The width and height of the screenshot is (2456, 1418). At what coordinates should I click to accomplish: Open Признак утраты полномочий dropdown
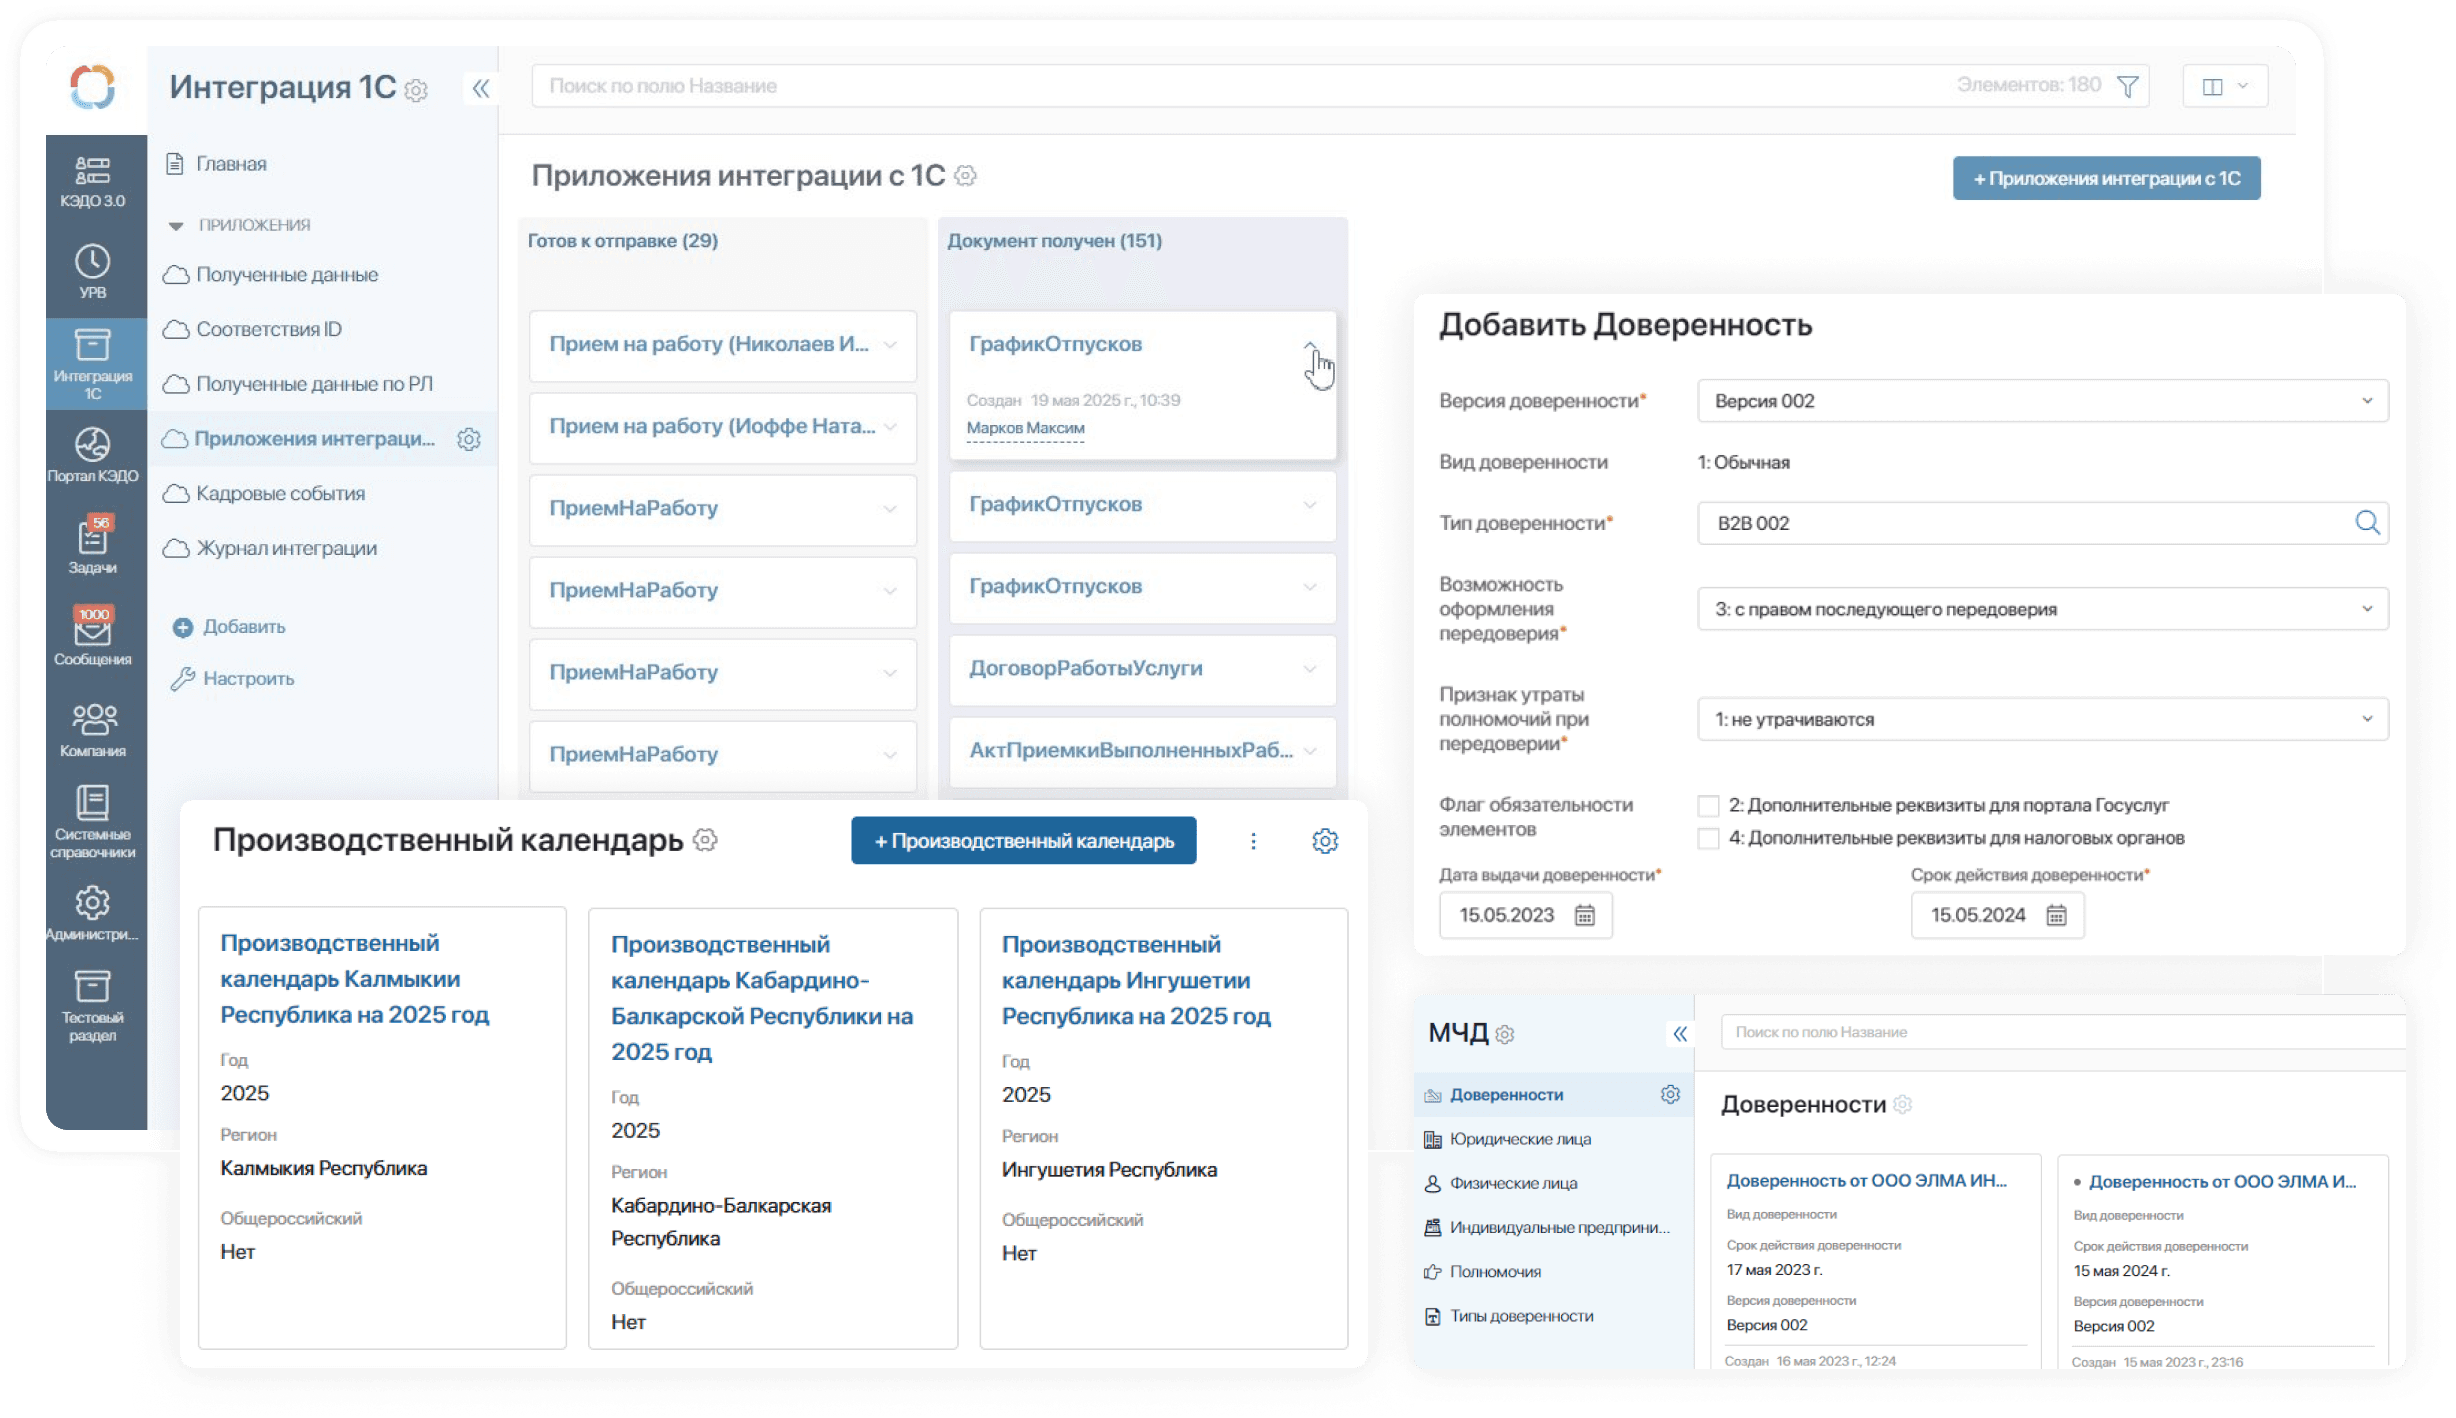click(x=2042, y=719)
